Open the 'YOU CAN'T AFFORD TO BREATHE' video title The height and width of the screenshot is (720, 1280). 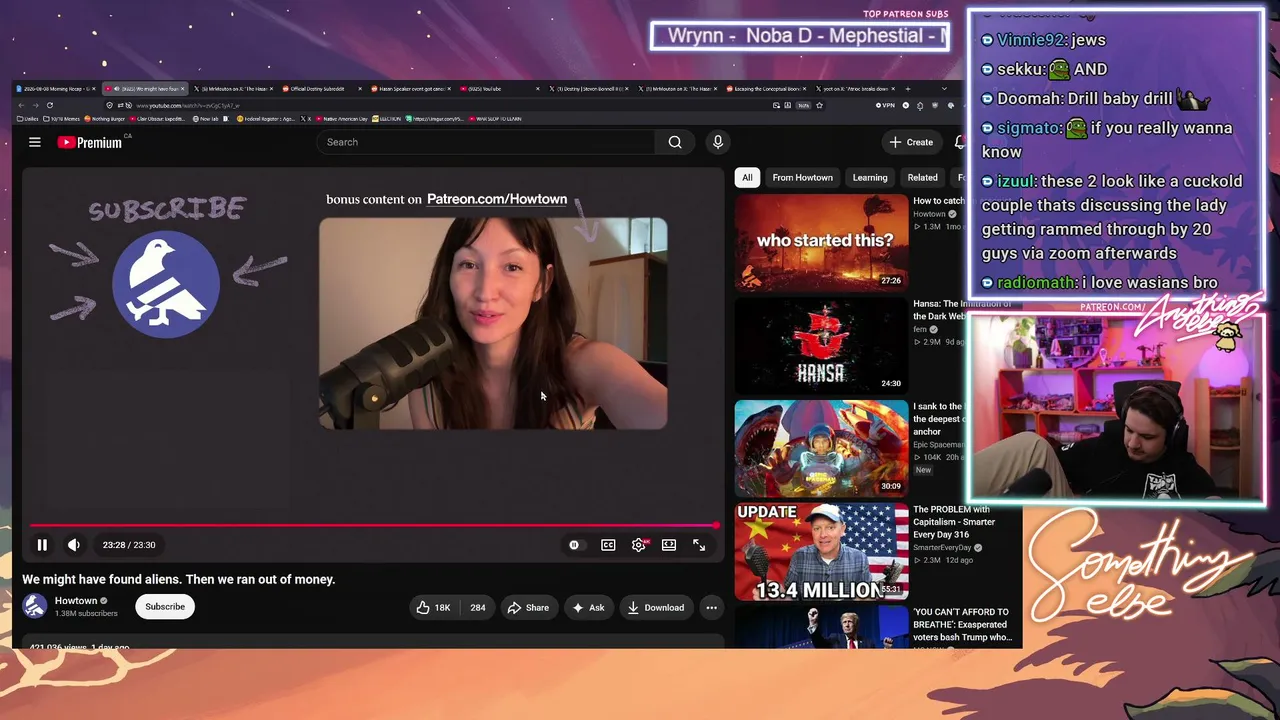coord(962,624)
